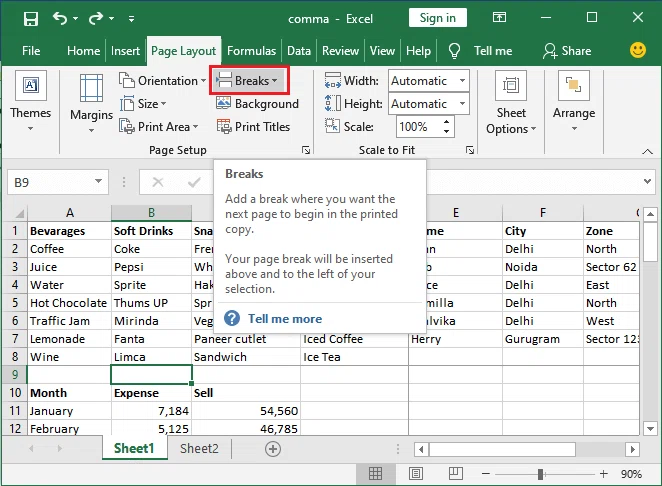
Task: Open the Formulas tab
Action: click(251, 51)
